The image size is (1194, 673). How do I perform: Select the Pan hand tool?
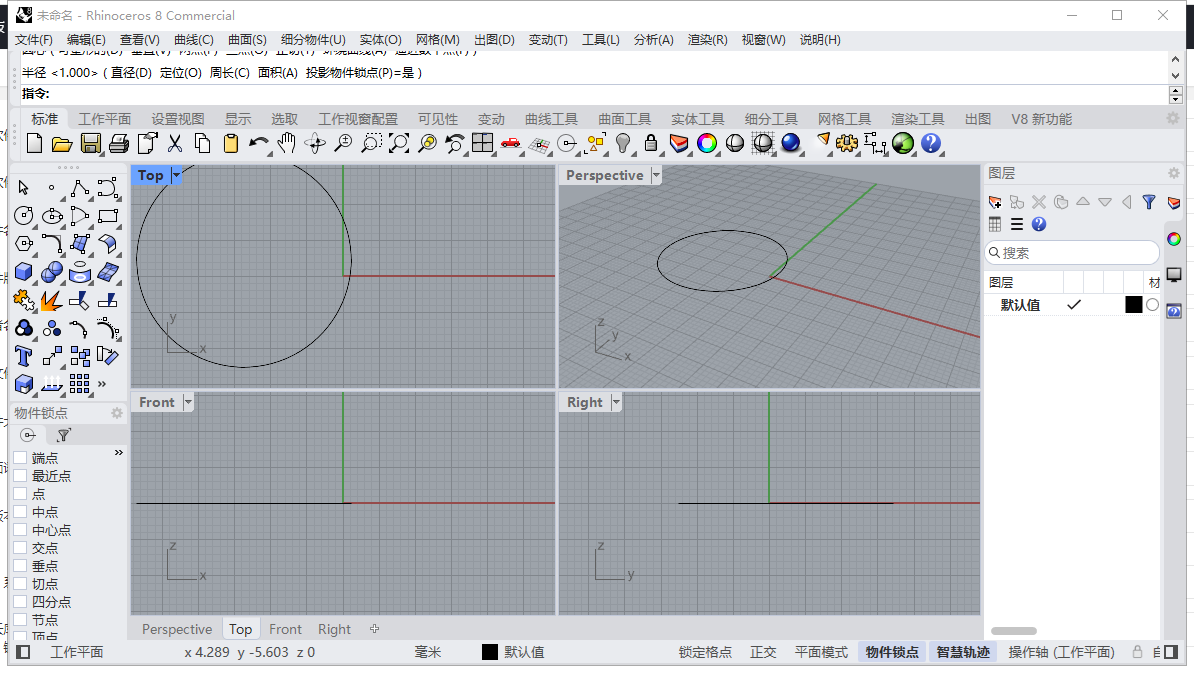(x=286, y=143)
